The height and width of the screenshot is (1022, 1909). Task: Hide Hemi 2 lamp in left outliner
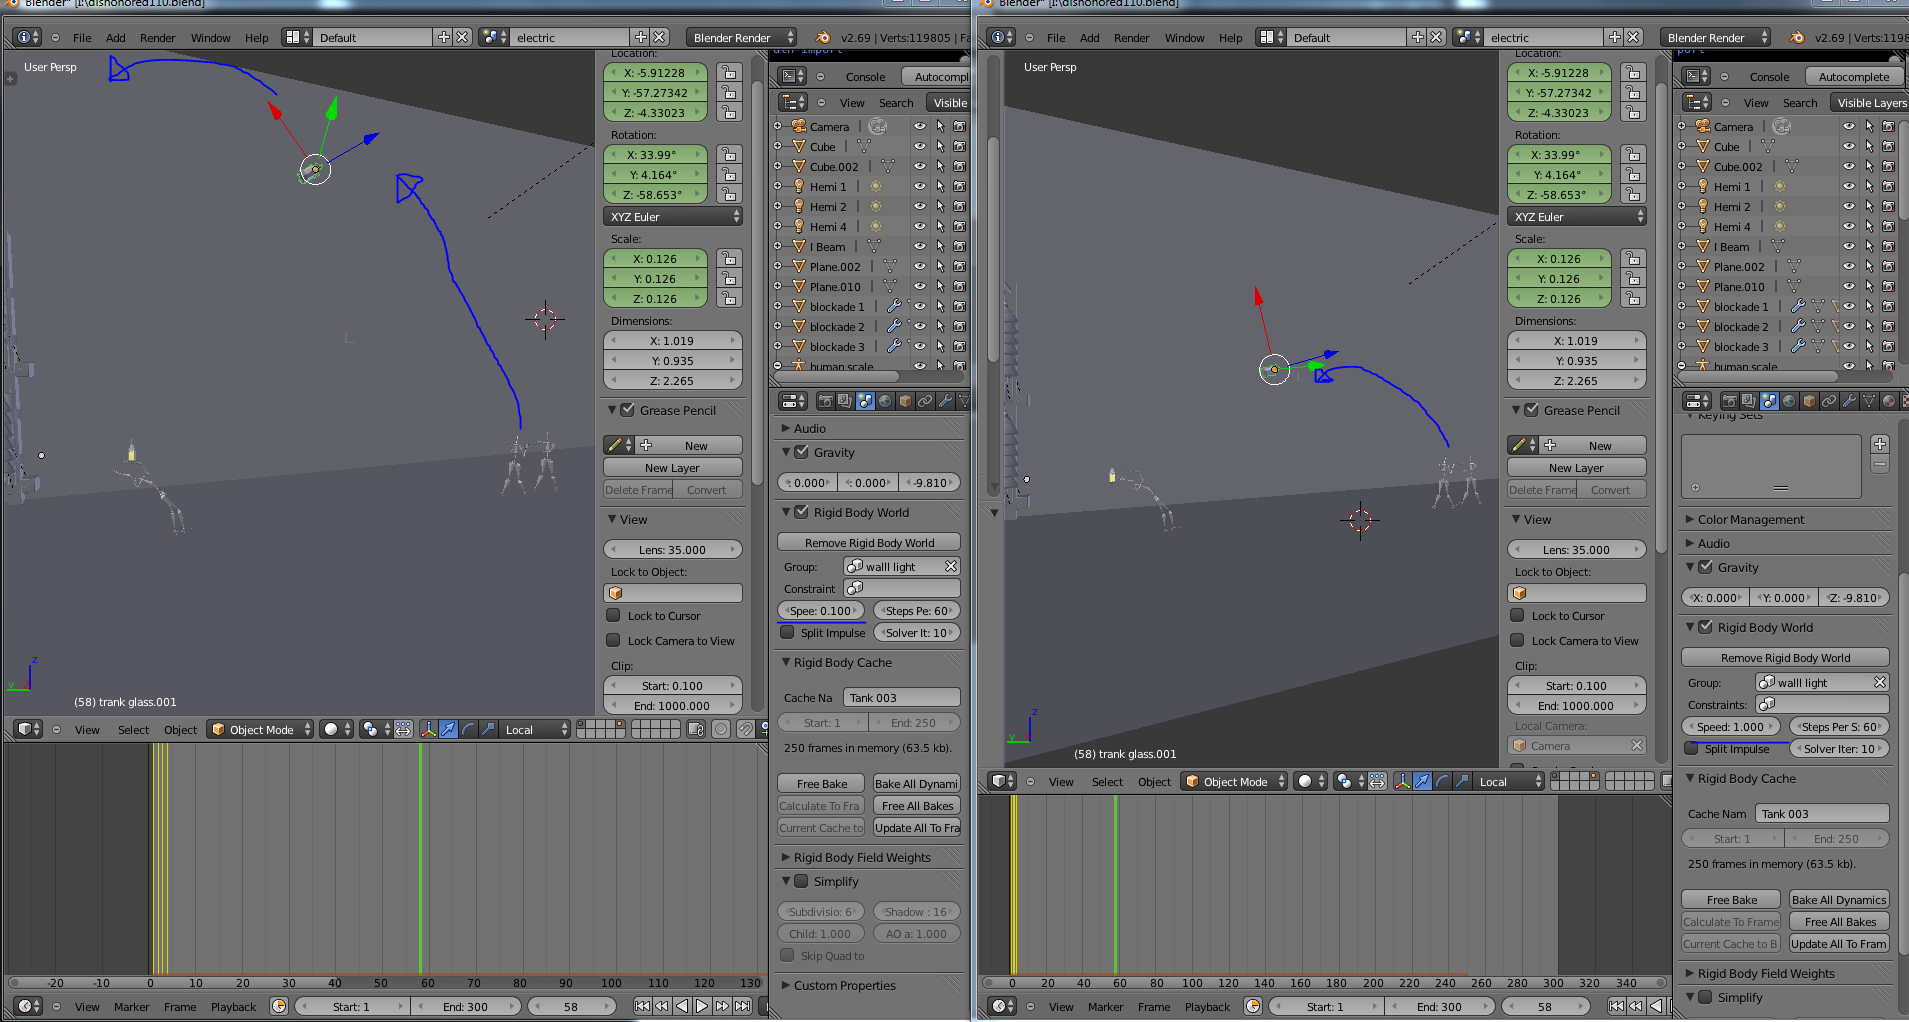tap(919, 207)
